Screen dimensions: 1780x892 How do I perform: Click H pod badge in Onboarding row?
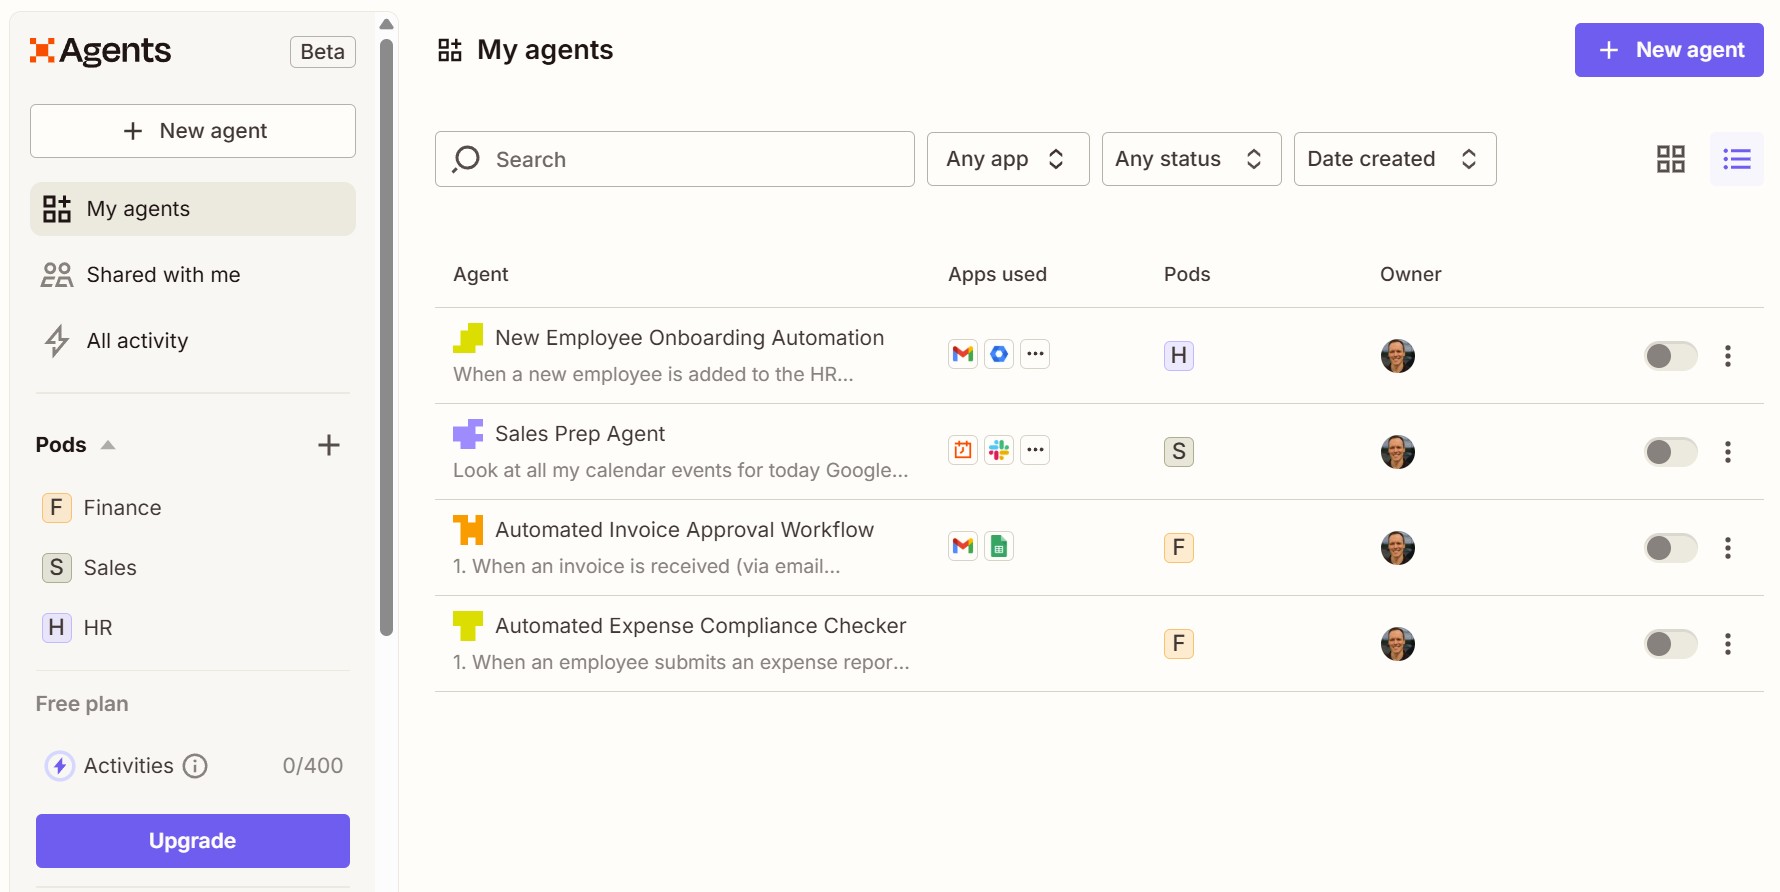[1179, 356]
